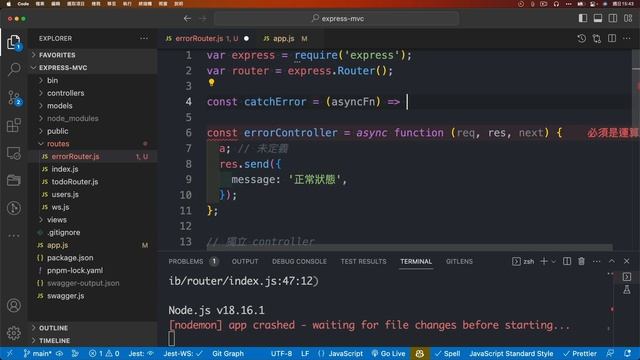The height and width of the screenshot is (360, 640).
Task: Open the Extensions view
Action: click(14, 125)
